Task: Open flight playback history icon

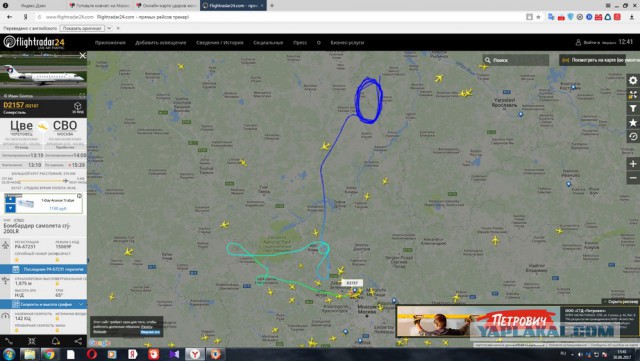Action: (x=633, y=136)
